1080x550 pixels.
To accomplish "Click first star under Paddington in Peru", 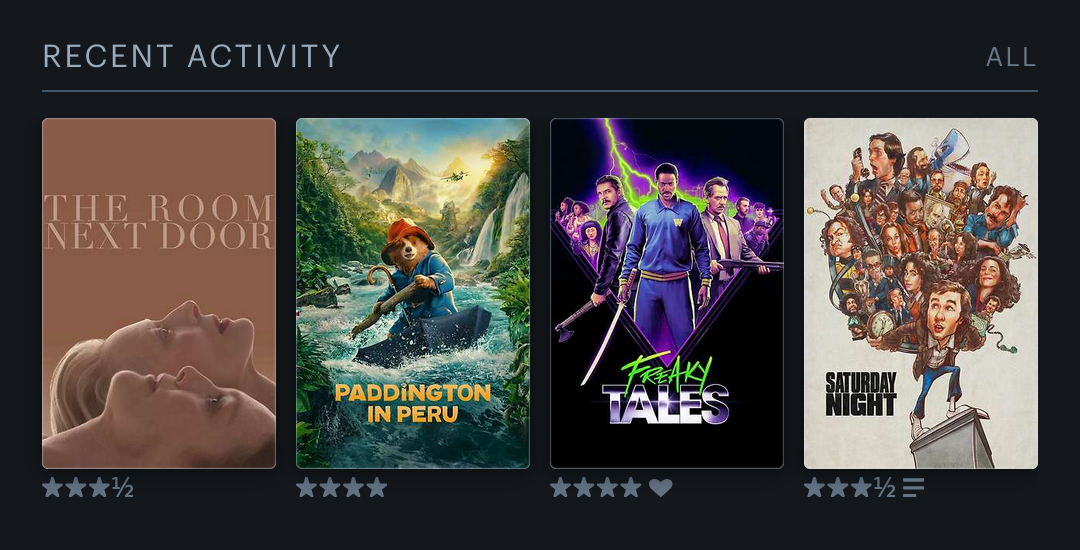I will point(307,488).
